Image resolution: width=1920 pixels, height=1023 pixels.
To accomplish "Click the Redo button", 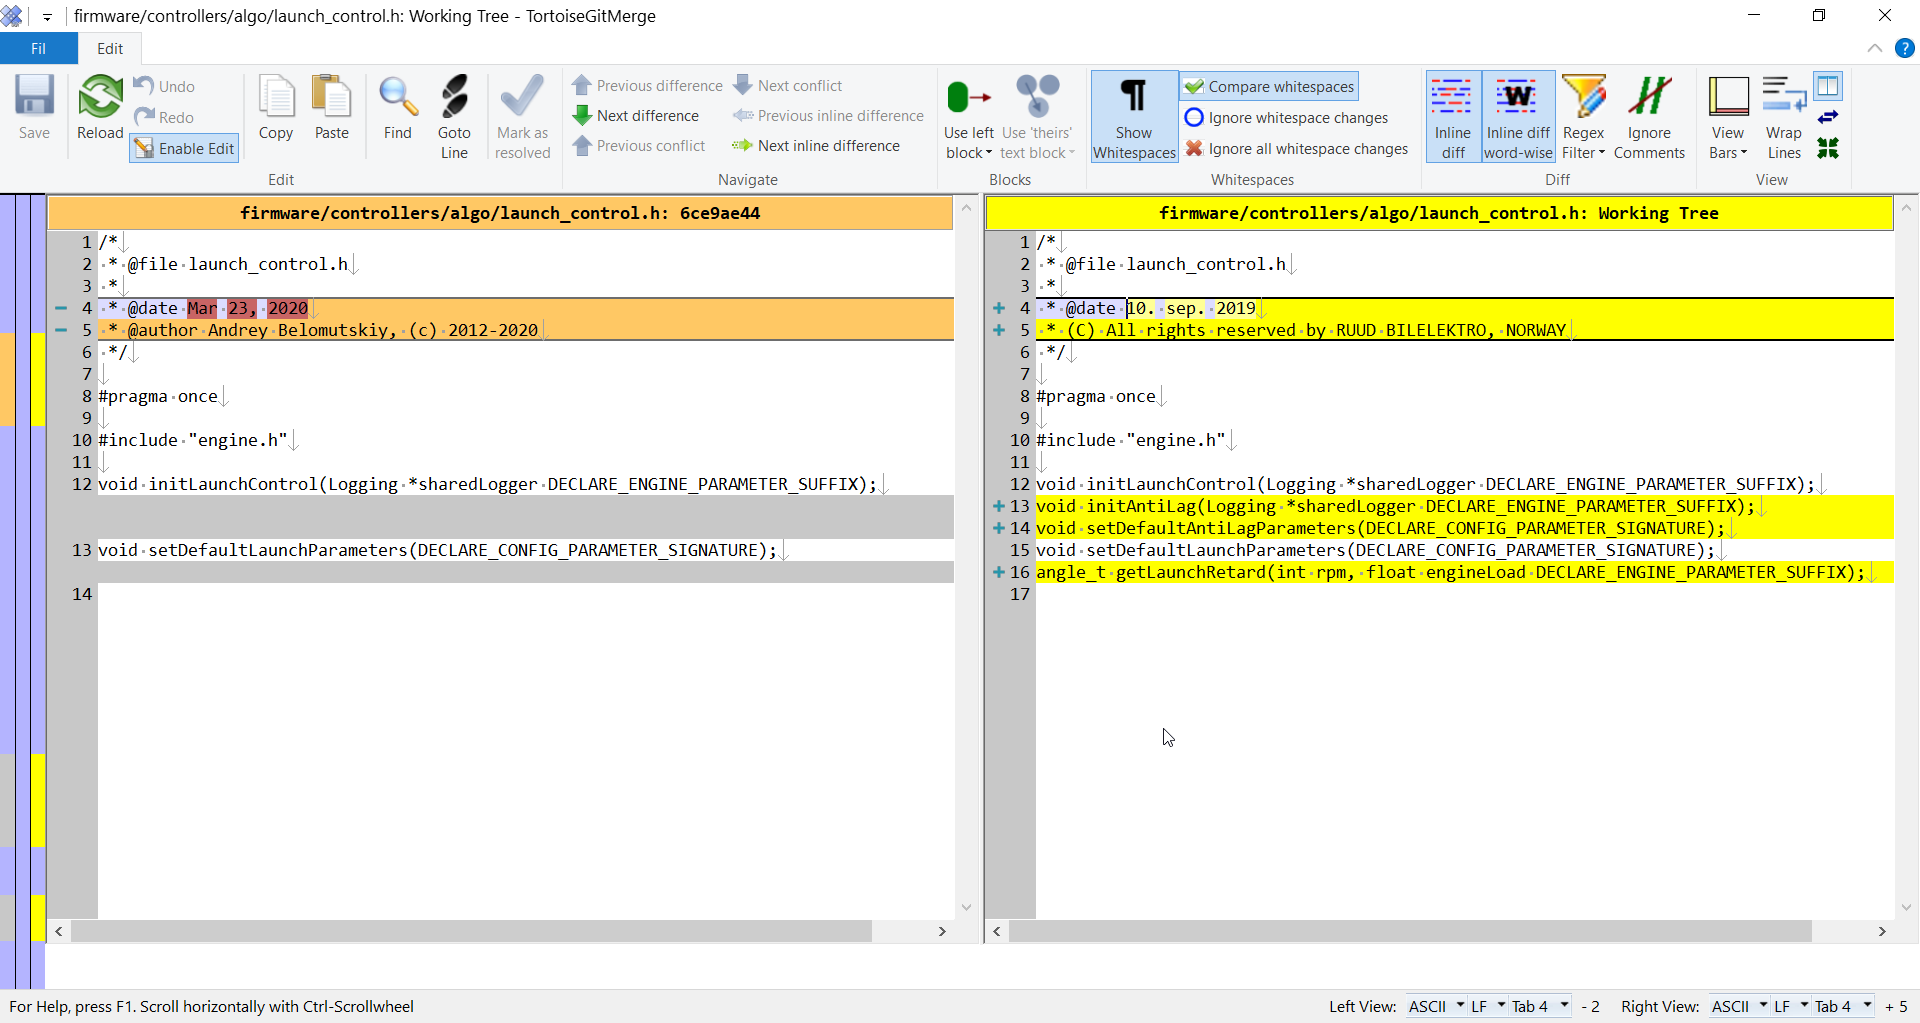I will (x=165, y=117).
